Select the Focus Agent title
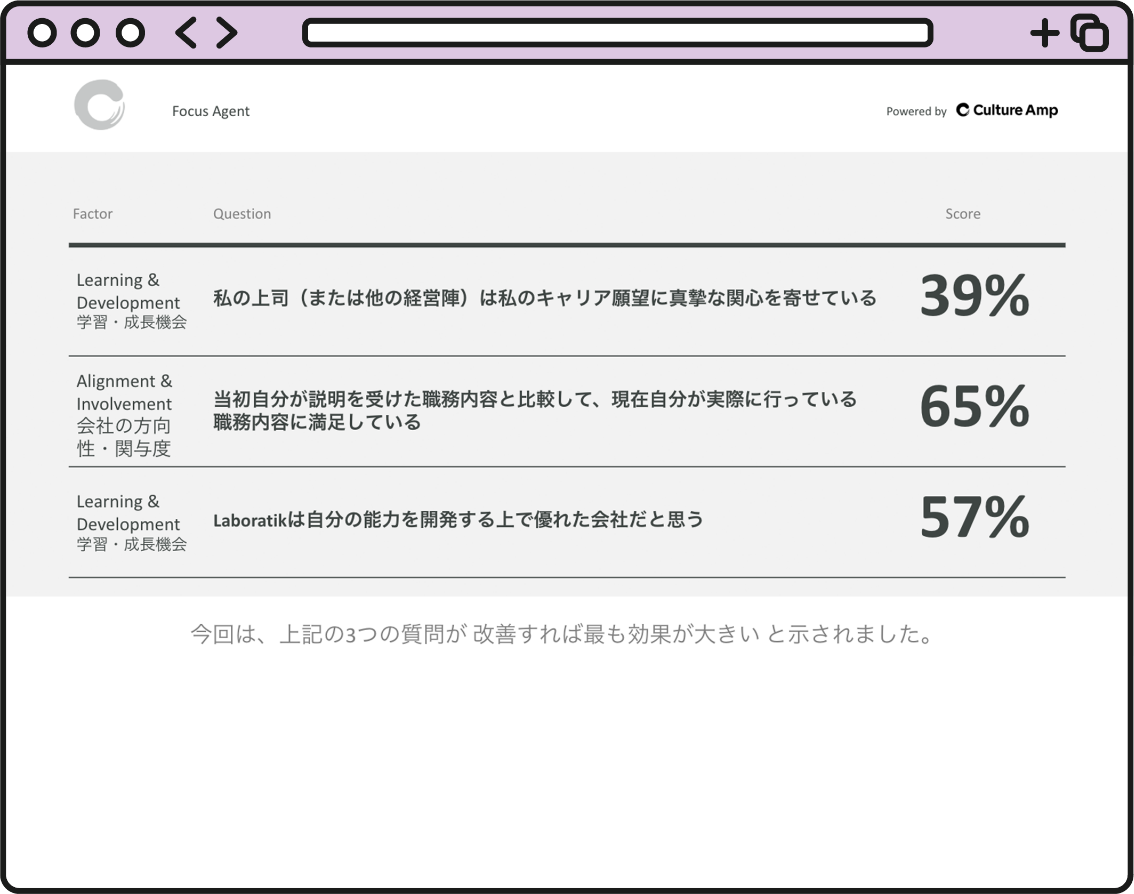 tap(211, 111)
